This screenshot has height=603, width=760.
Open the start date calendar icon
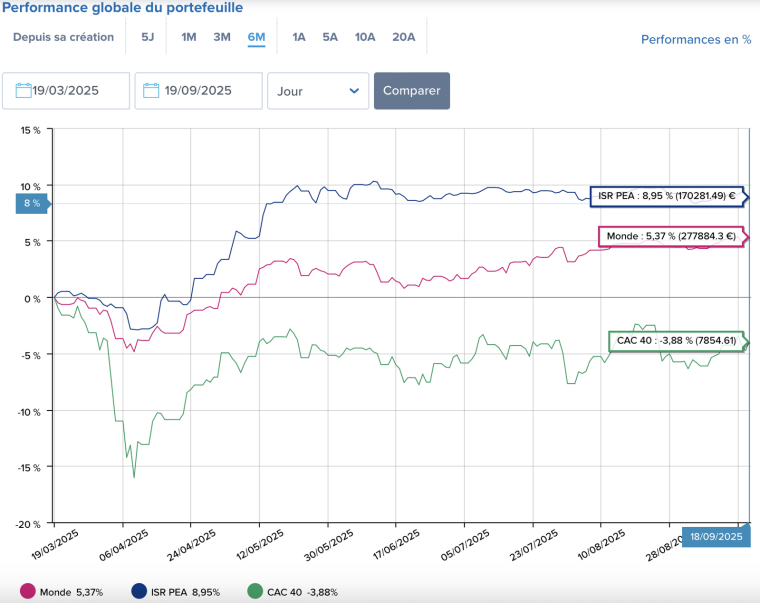pyautogui.click(x=22, y=91)
